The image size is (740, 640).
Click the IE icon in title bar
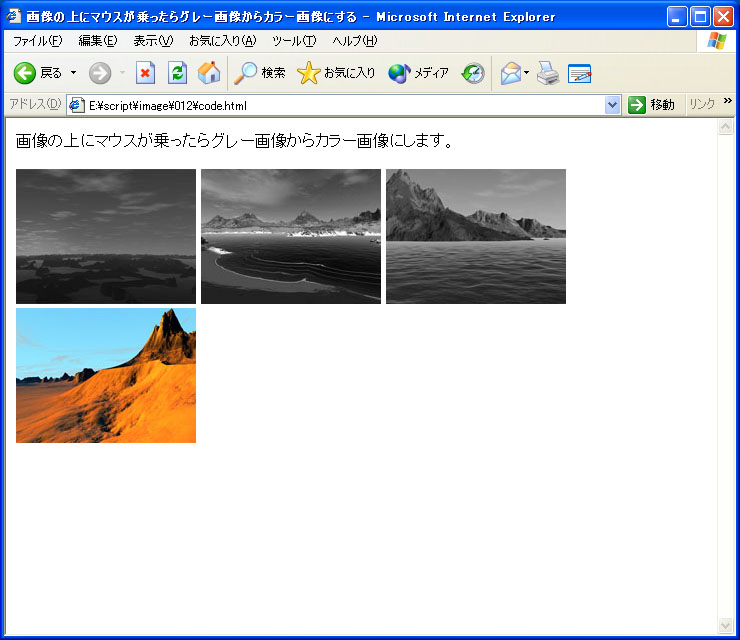click(13, 17)
